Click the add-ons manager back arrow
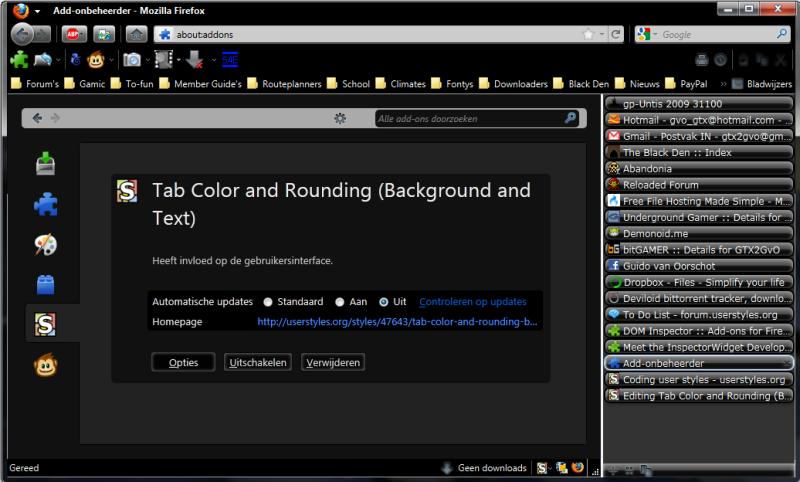 click(x=37, y=118)
